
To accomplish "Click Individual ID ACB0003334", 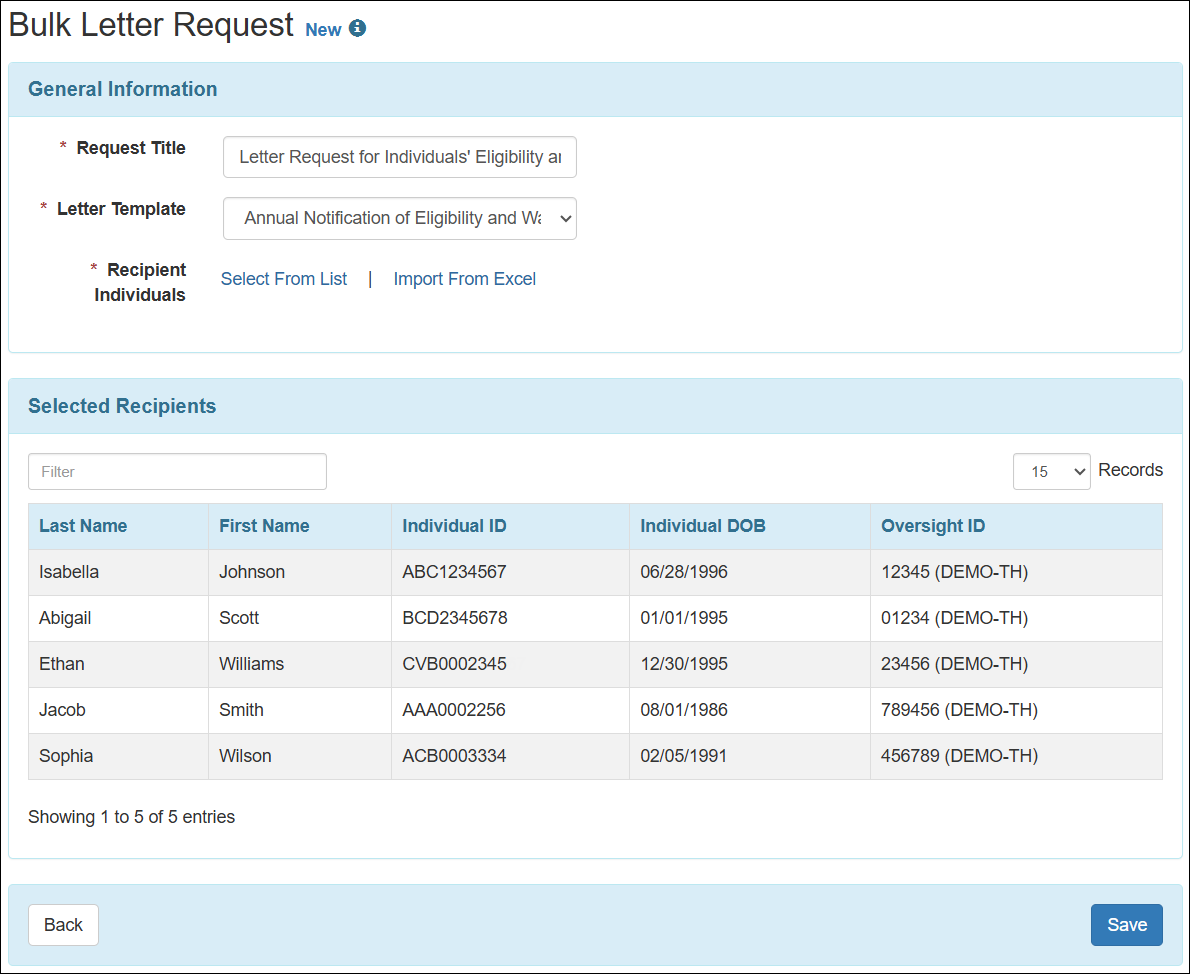I will [x=510, y=756].
